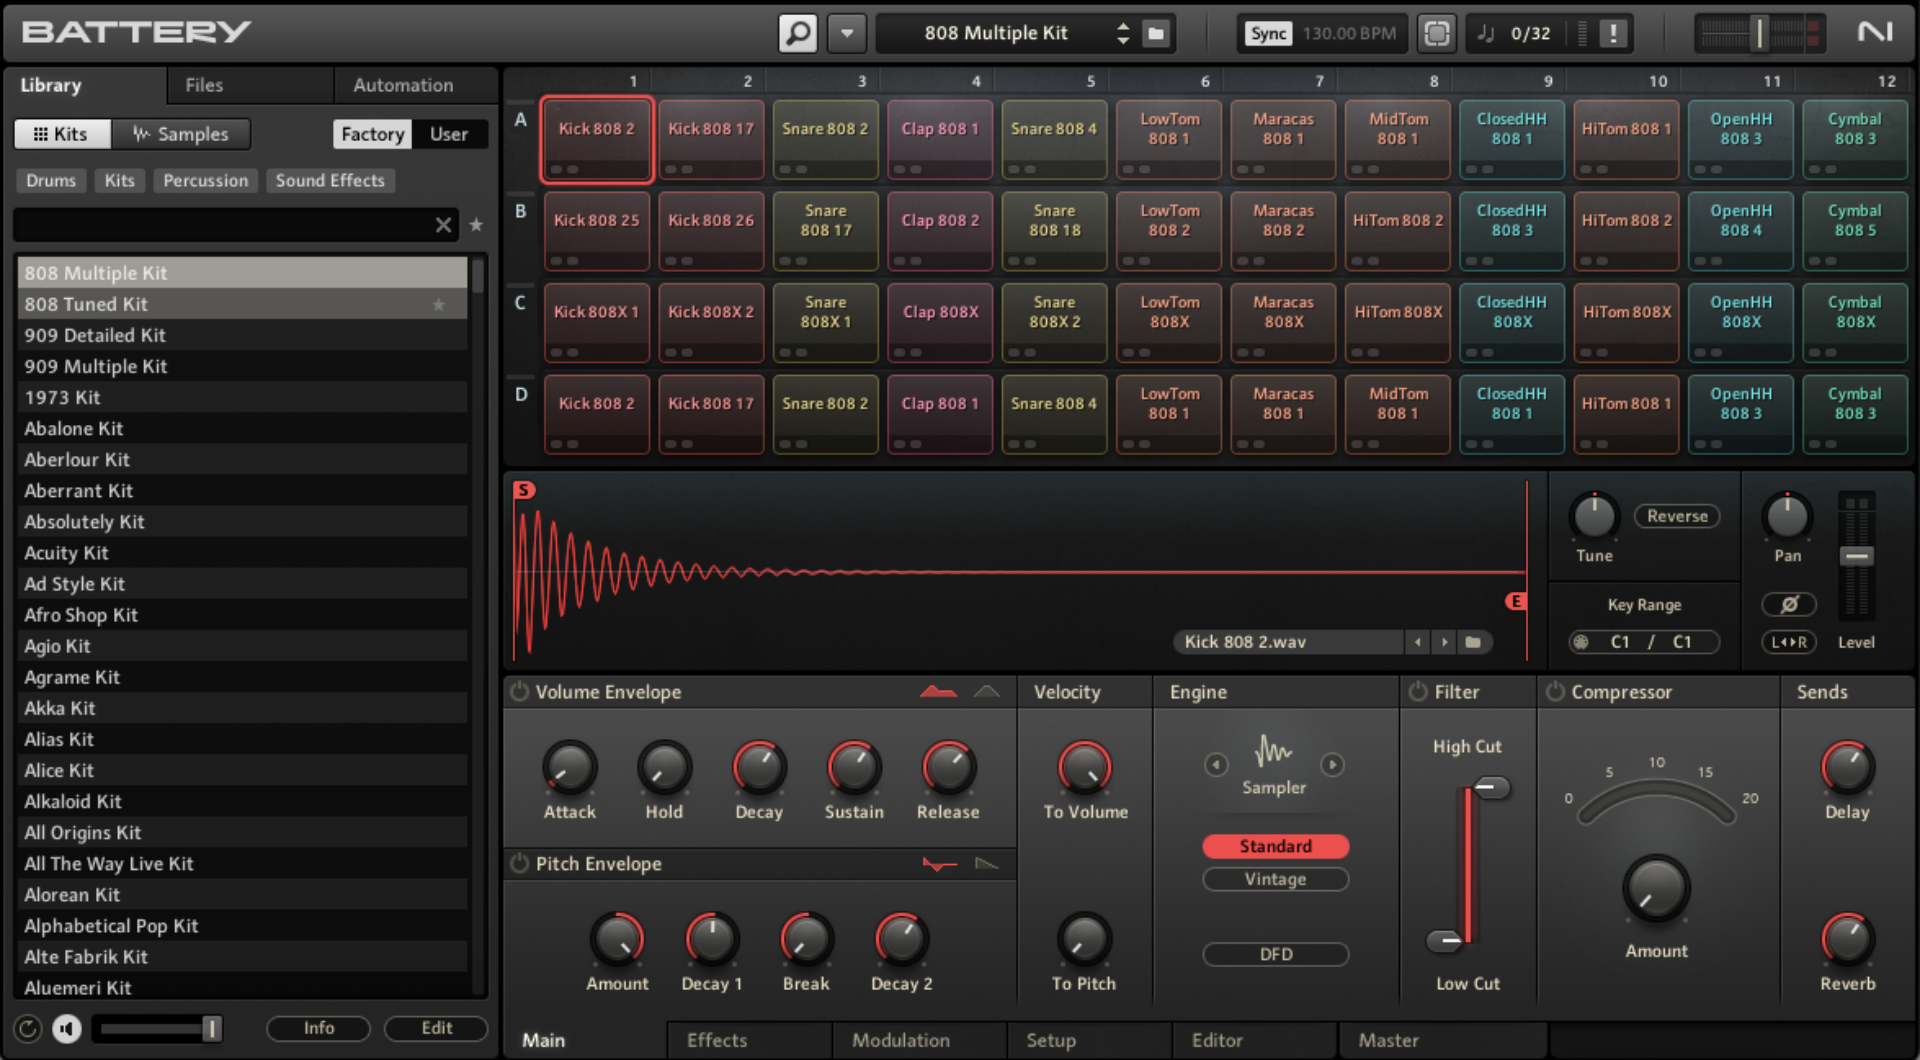The image size is (1920, 1060).
Task: Open the search options dropdown arrow
Action: [x=846, y=33]
